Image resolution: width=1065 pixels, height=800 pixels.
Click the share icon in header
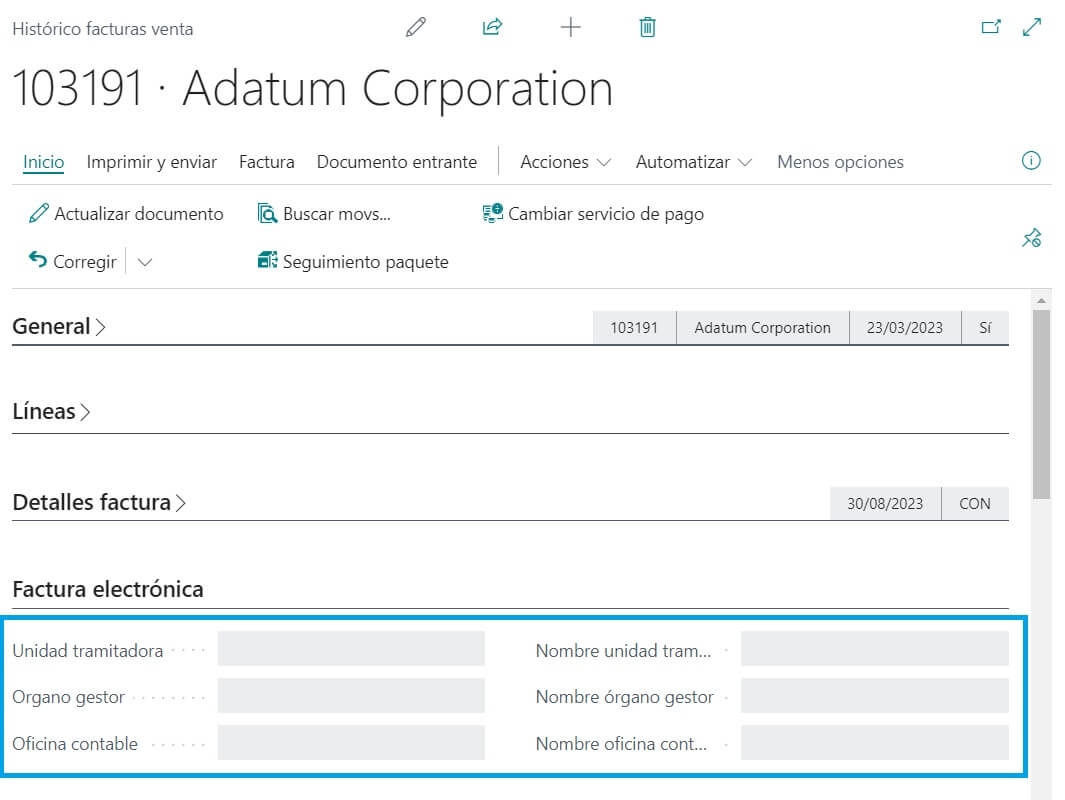[x=492, y=28]
